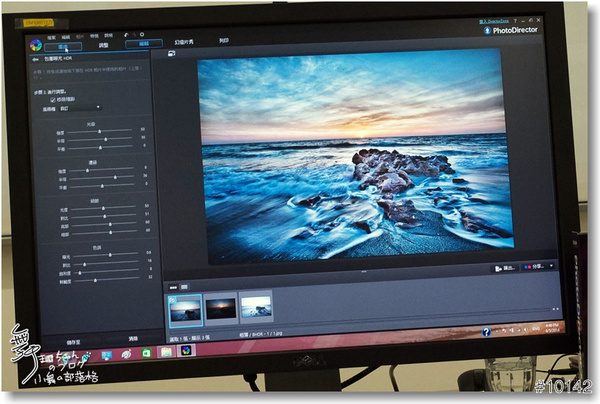Open the style preset dropdown

pos(80,108)
